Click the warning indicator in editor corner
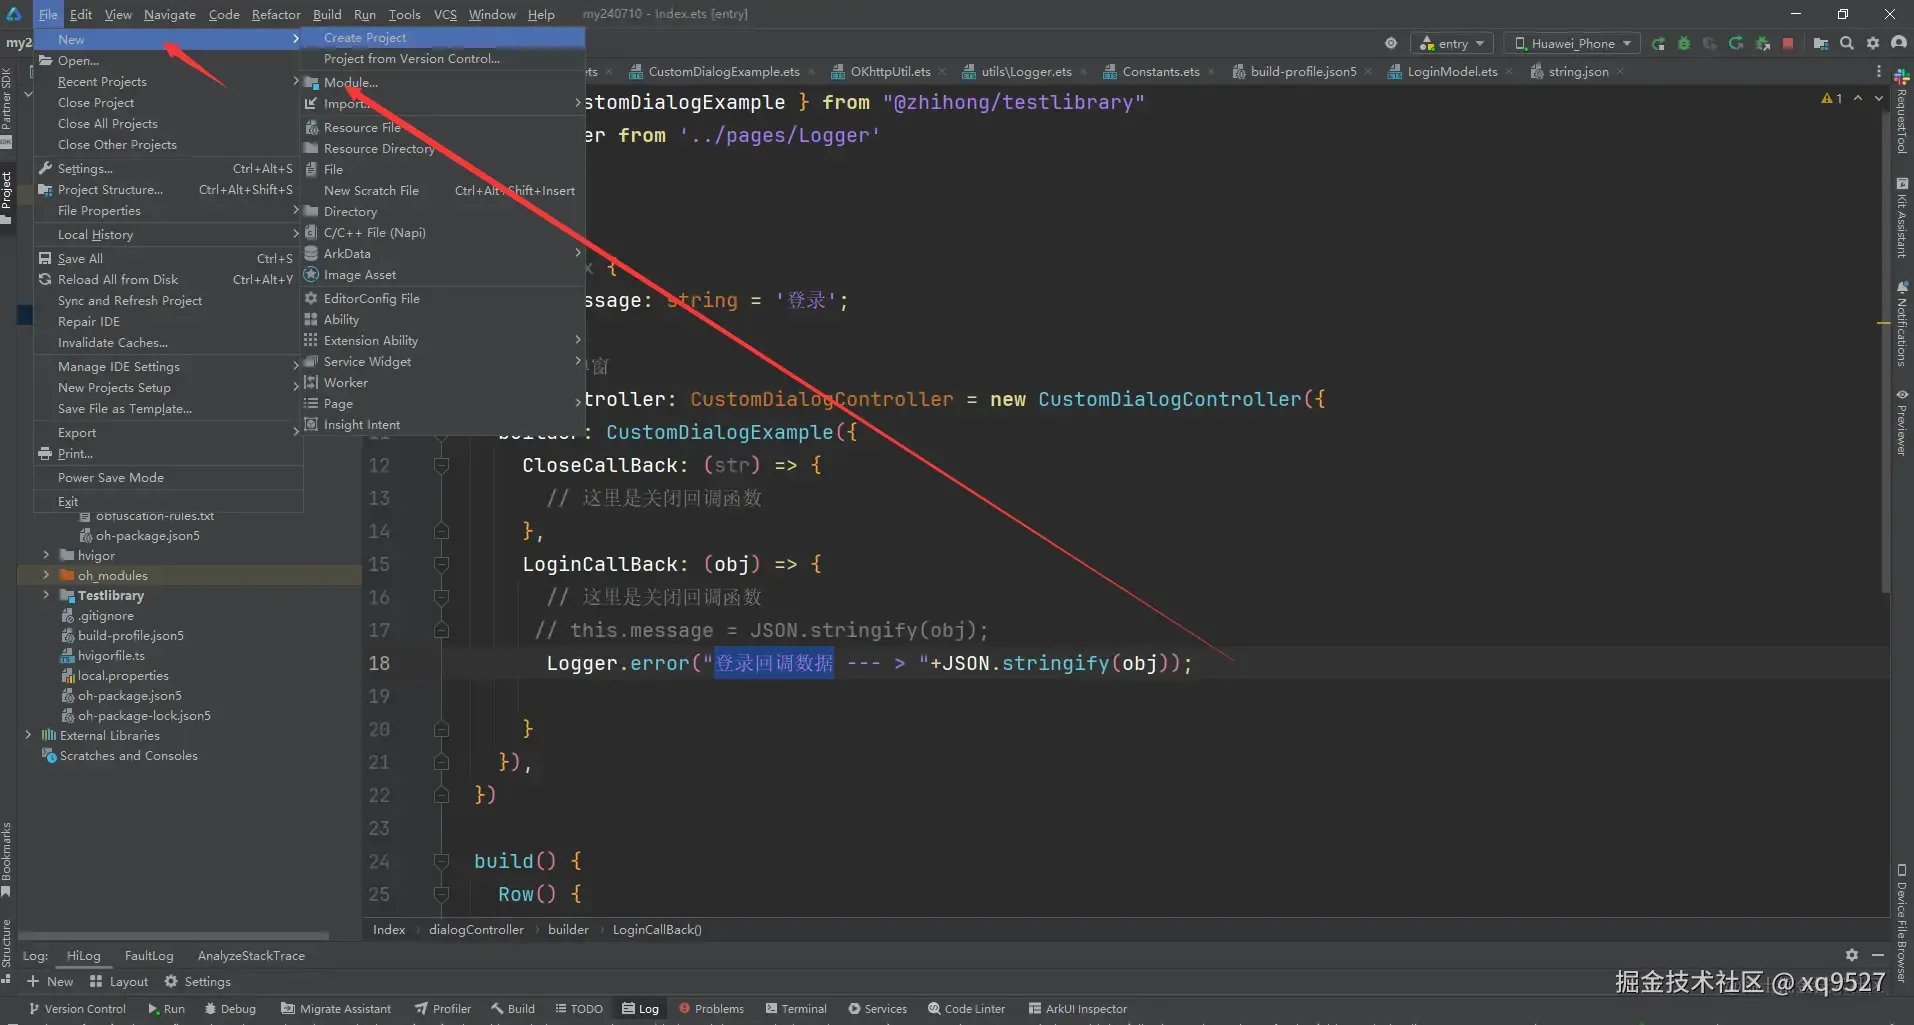Screen dimensions: 1914x1025 (1832, 98)
